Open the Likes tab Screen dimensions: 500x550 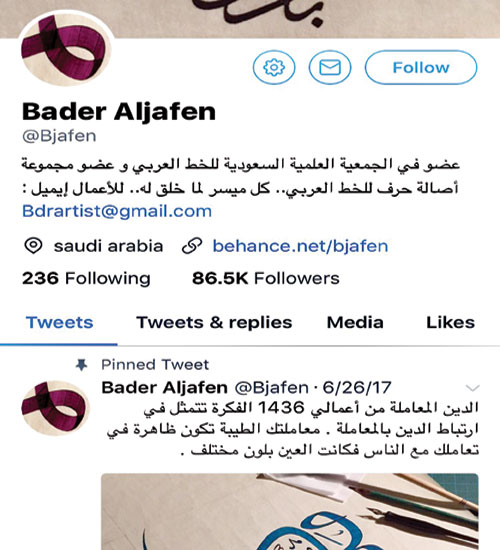[x=451, y=323]
